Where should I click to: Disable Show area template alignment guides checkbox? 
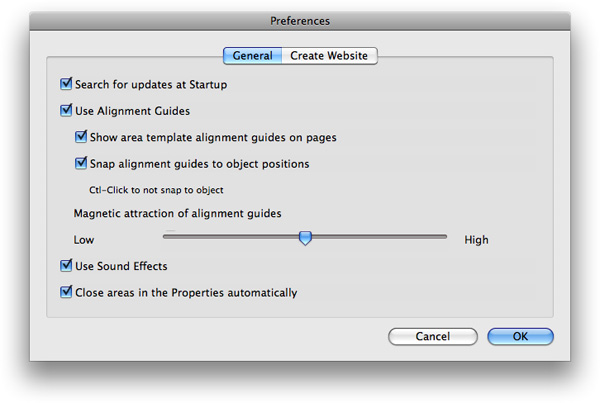[81, 137]
